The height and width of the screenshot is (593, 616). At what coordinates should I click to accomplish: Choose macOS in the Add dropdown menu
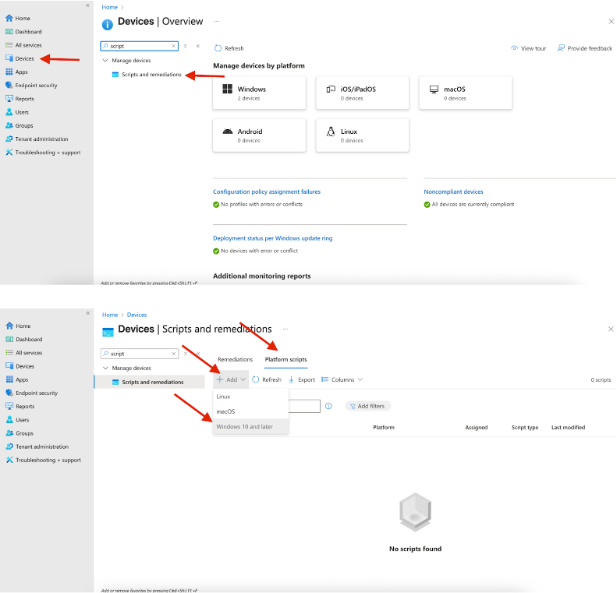(x=226, y=411)
